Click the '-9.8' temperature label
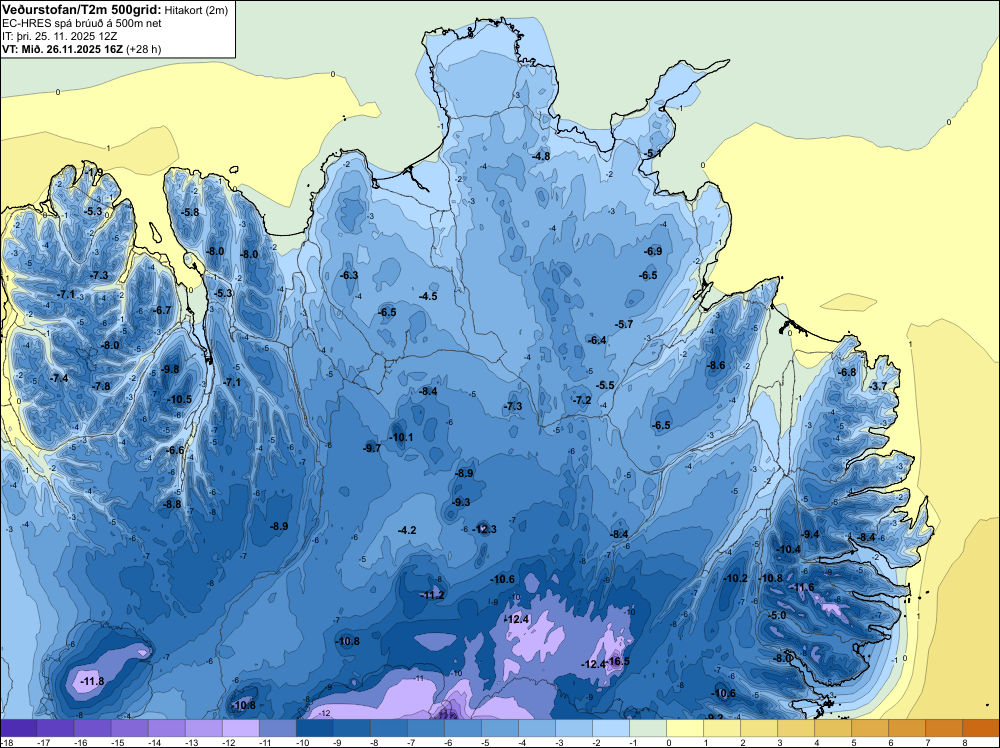This screenshot has width=1000, height=748. (x=170, y=369)
